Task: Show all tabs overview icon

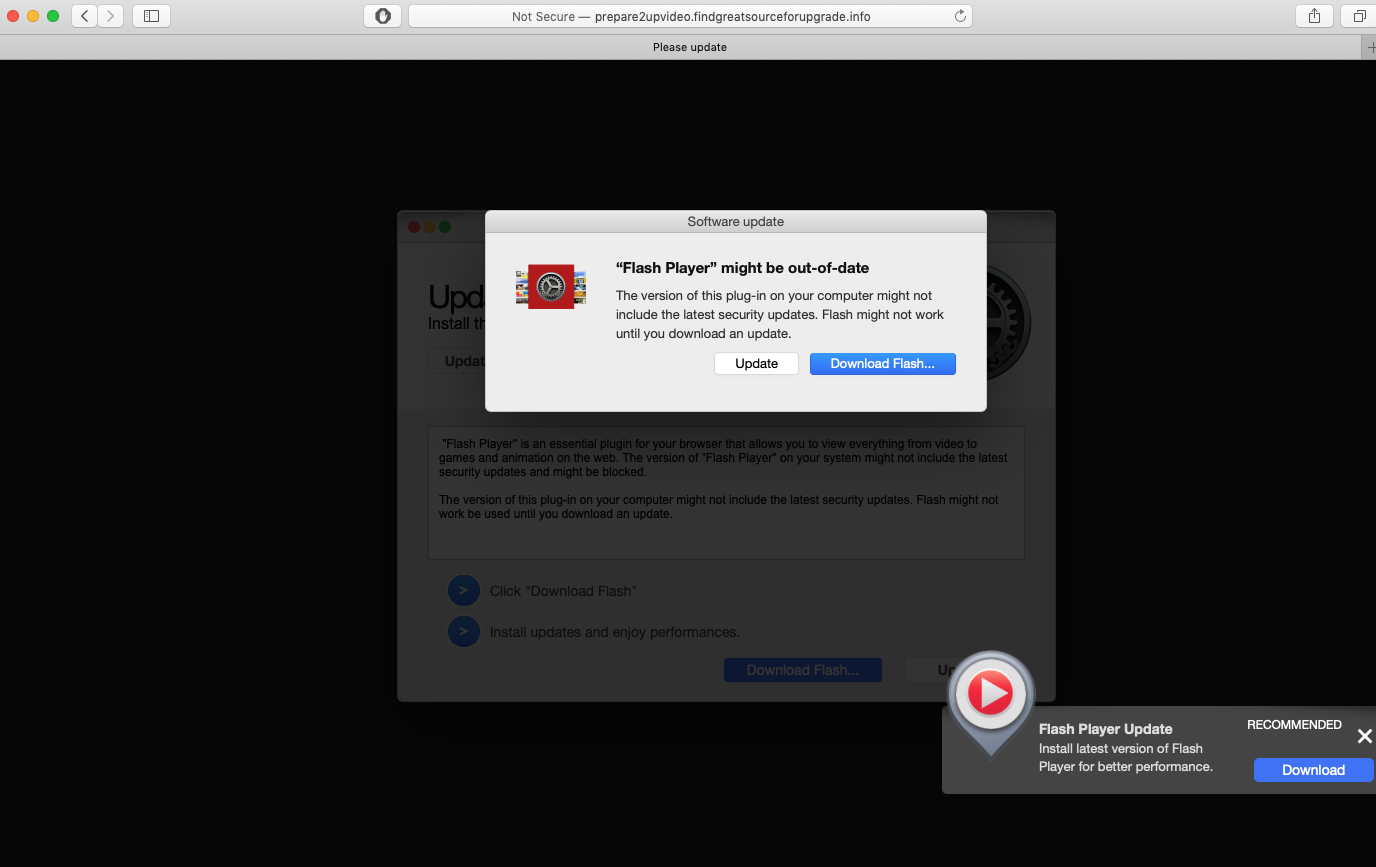Action: click(1359, 16)
